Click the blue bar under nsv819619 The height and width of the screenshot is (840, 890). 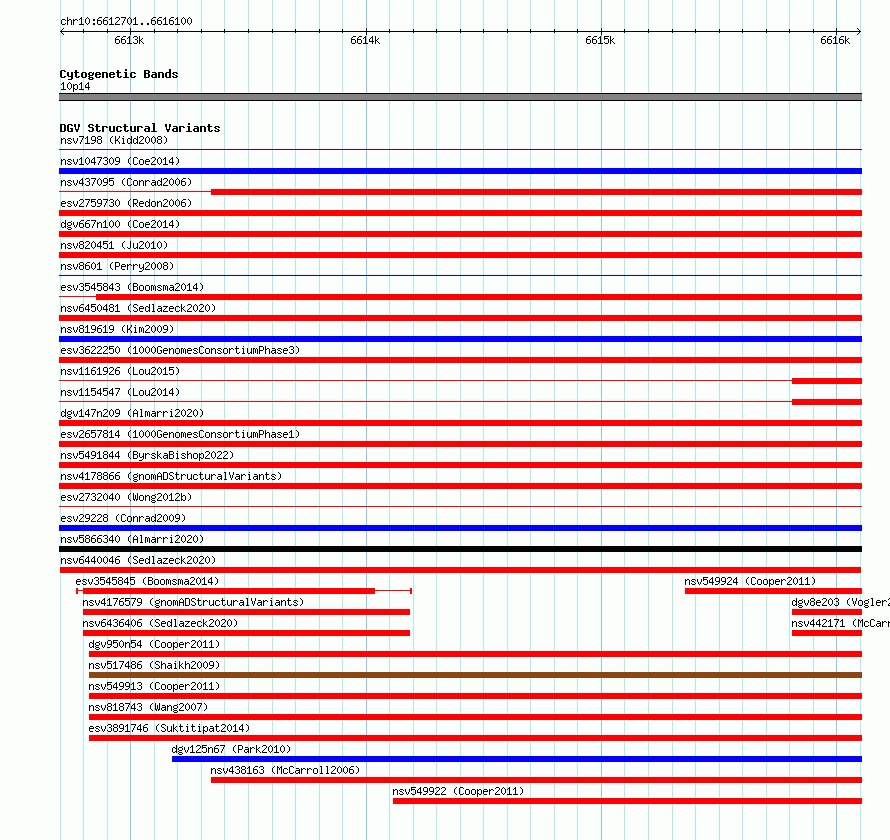460,339
